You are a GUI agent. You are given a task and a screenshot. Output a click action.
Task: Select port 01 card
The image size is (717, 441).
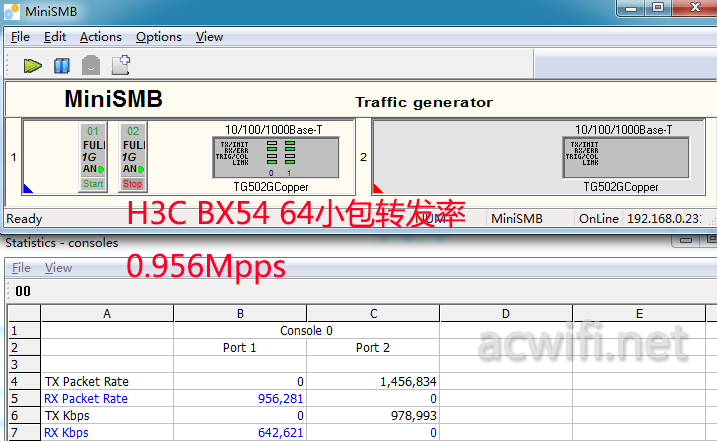coord(93,157)
